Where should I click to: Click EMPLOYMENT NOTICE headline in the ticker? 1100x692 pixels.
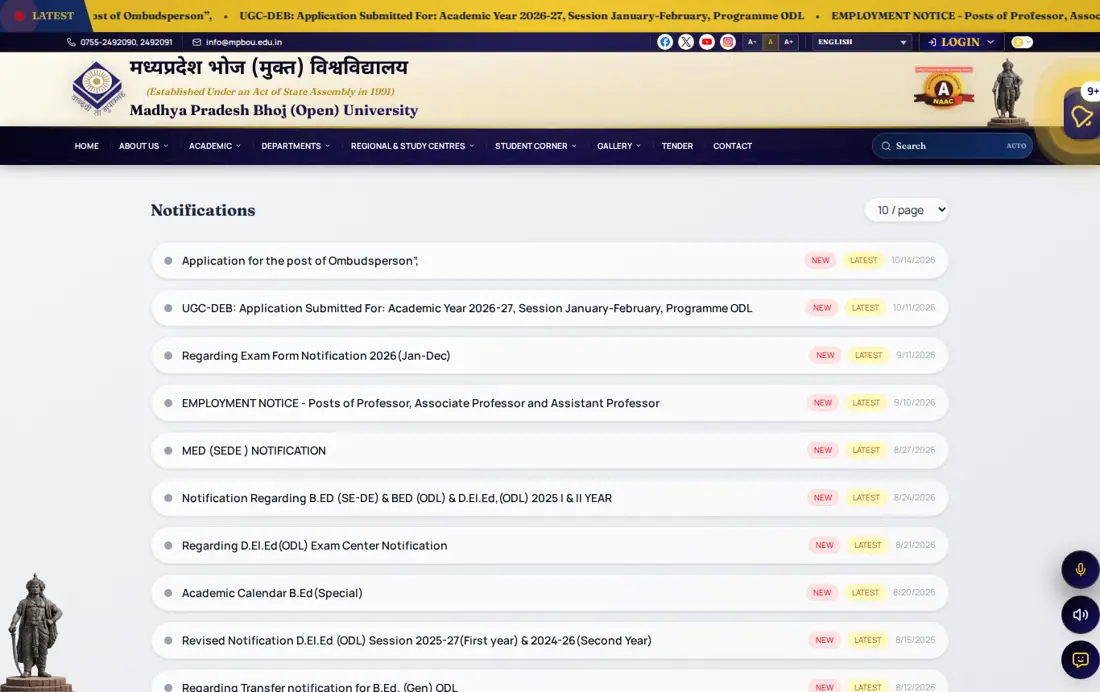(965, 15)
